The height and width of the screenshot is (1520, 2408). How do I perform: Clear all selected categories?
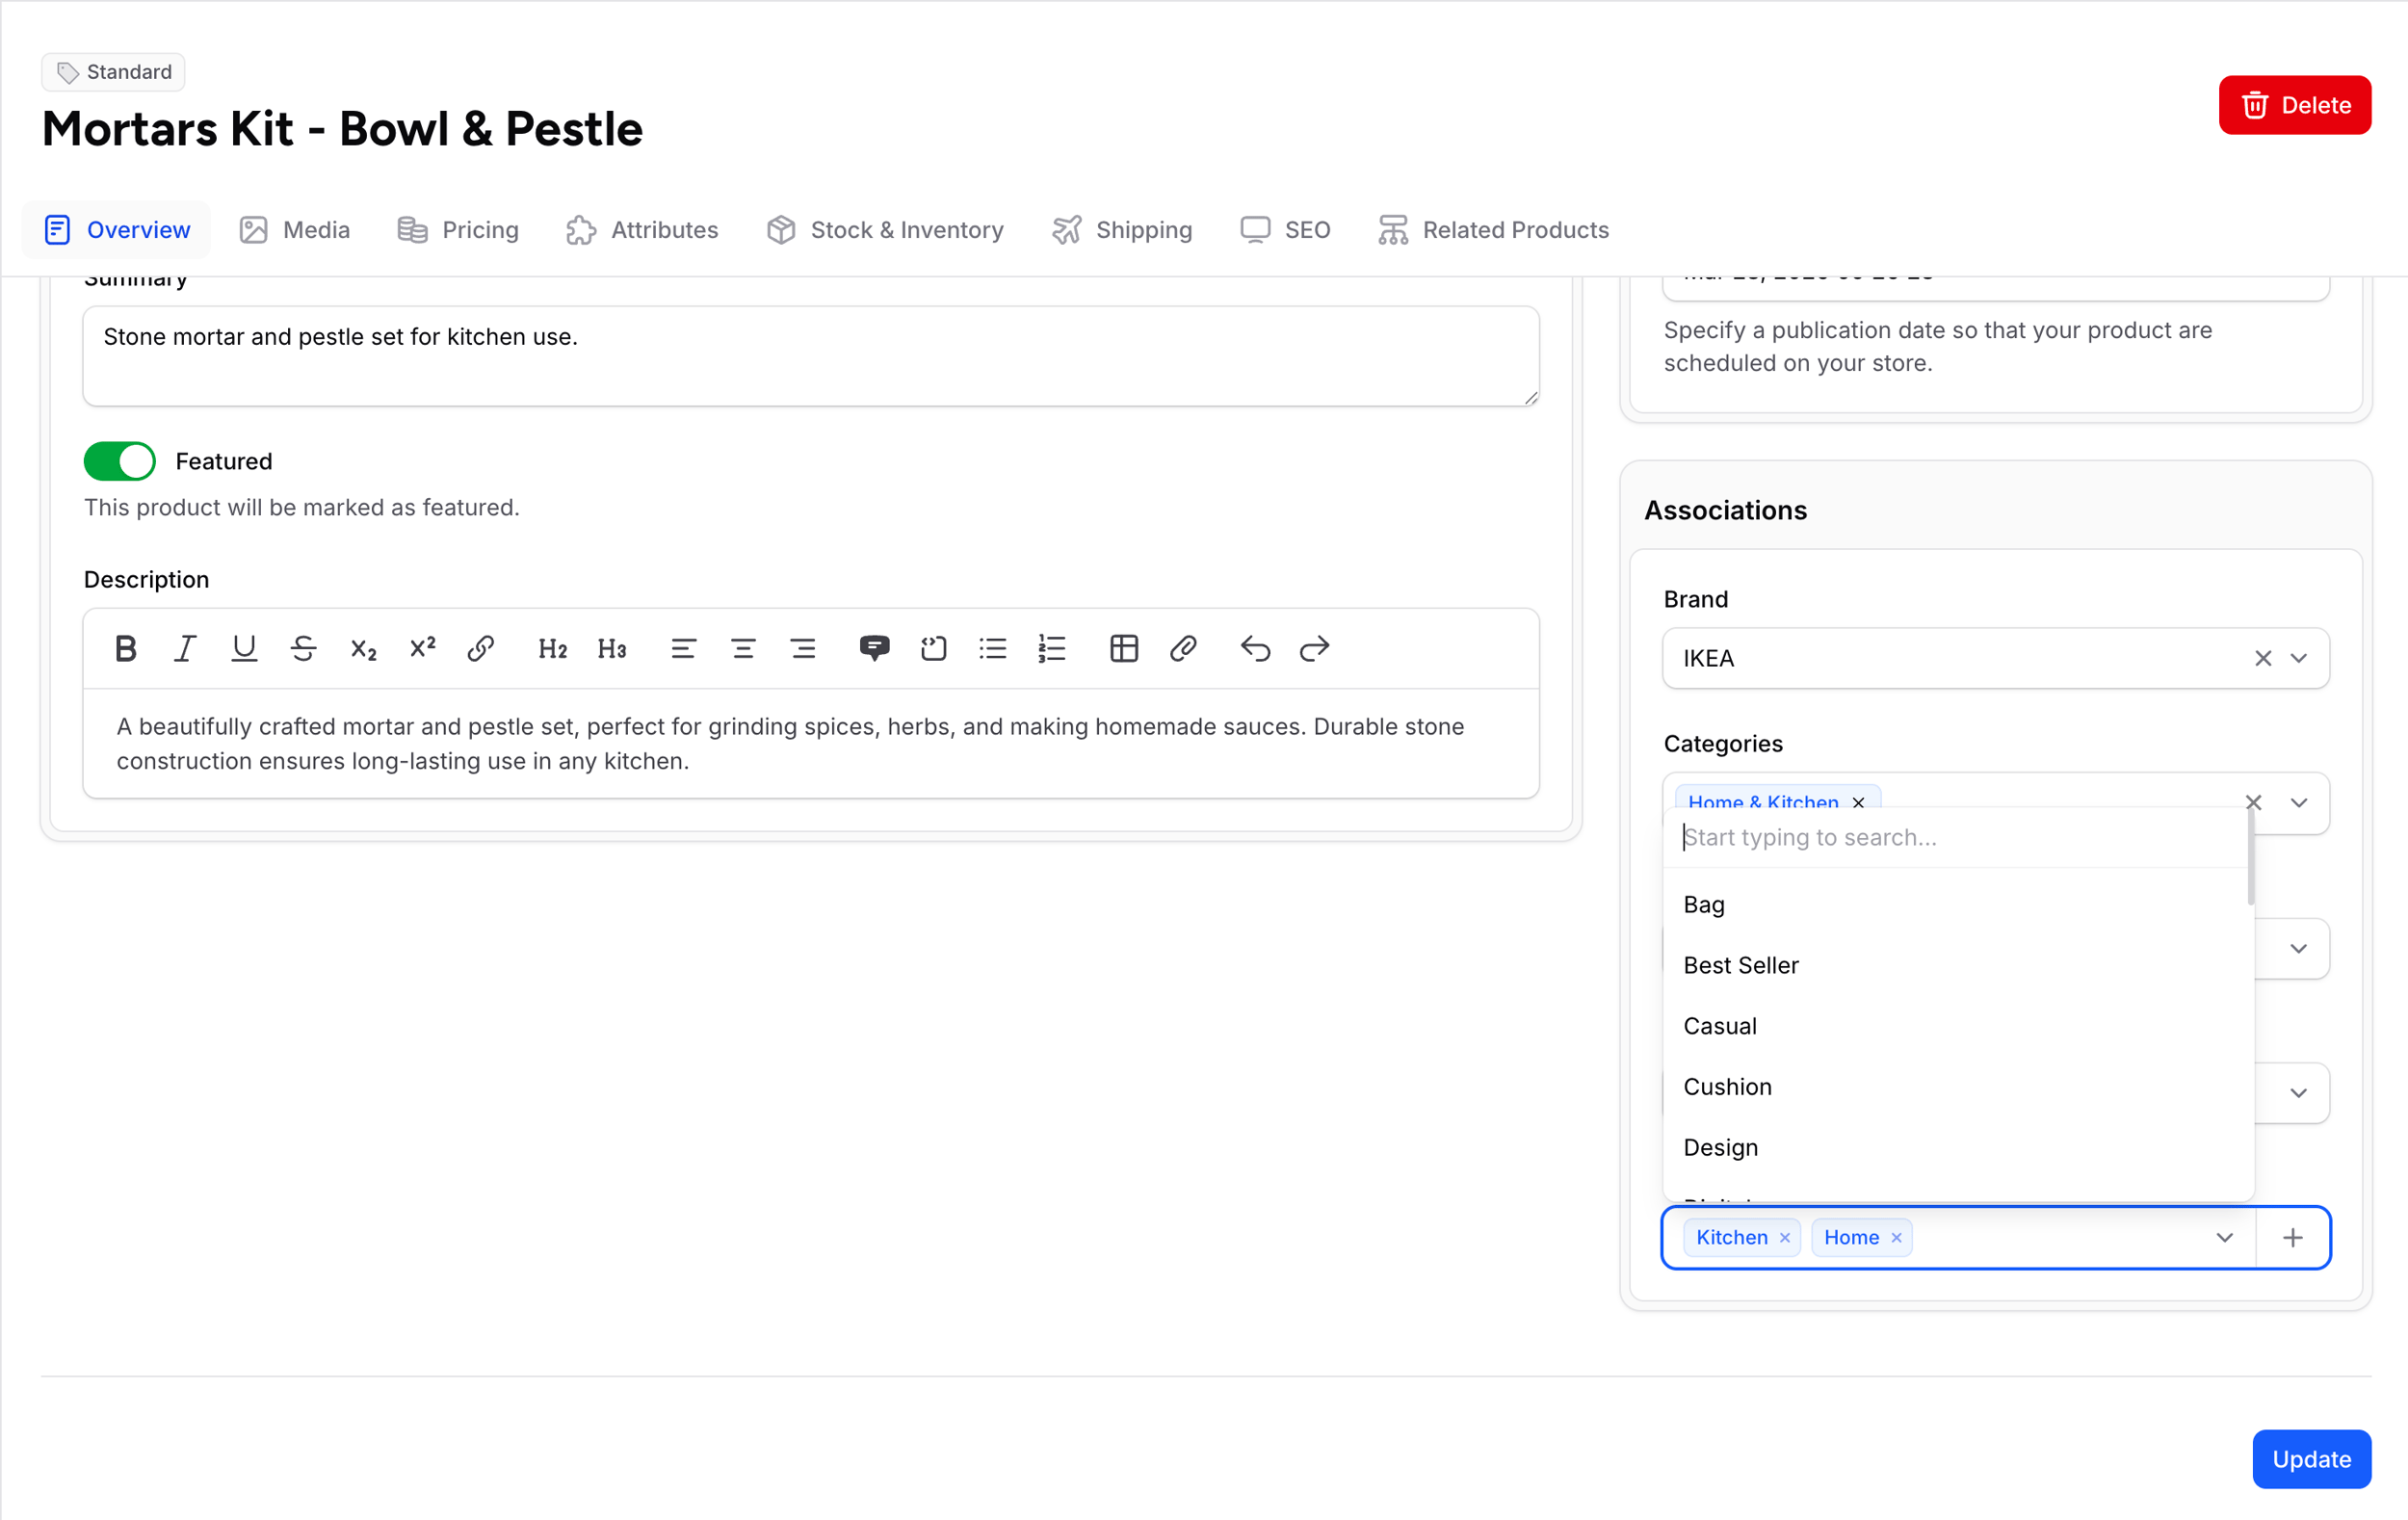(x=2253, y=802)
